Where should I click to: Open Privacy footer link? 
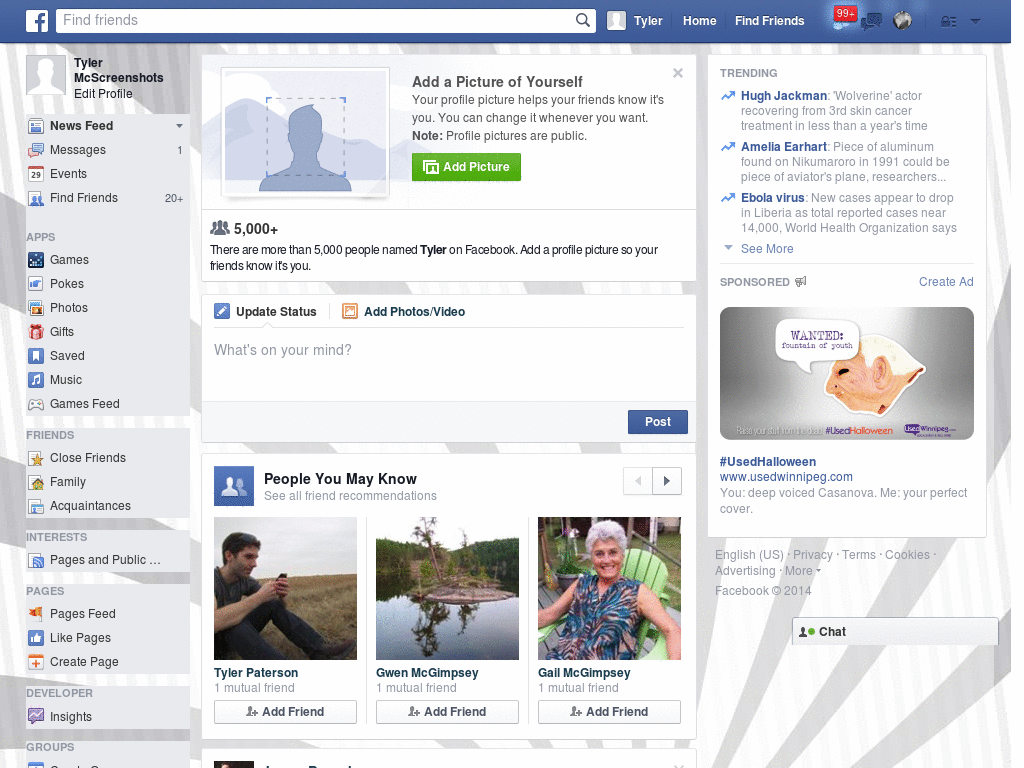click(x=812, y=554)
